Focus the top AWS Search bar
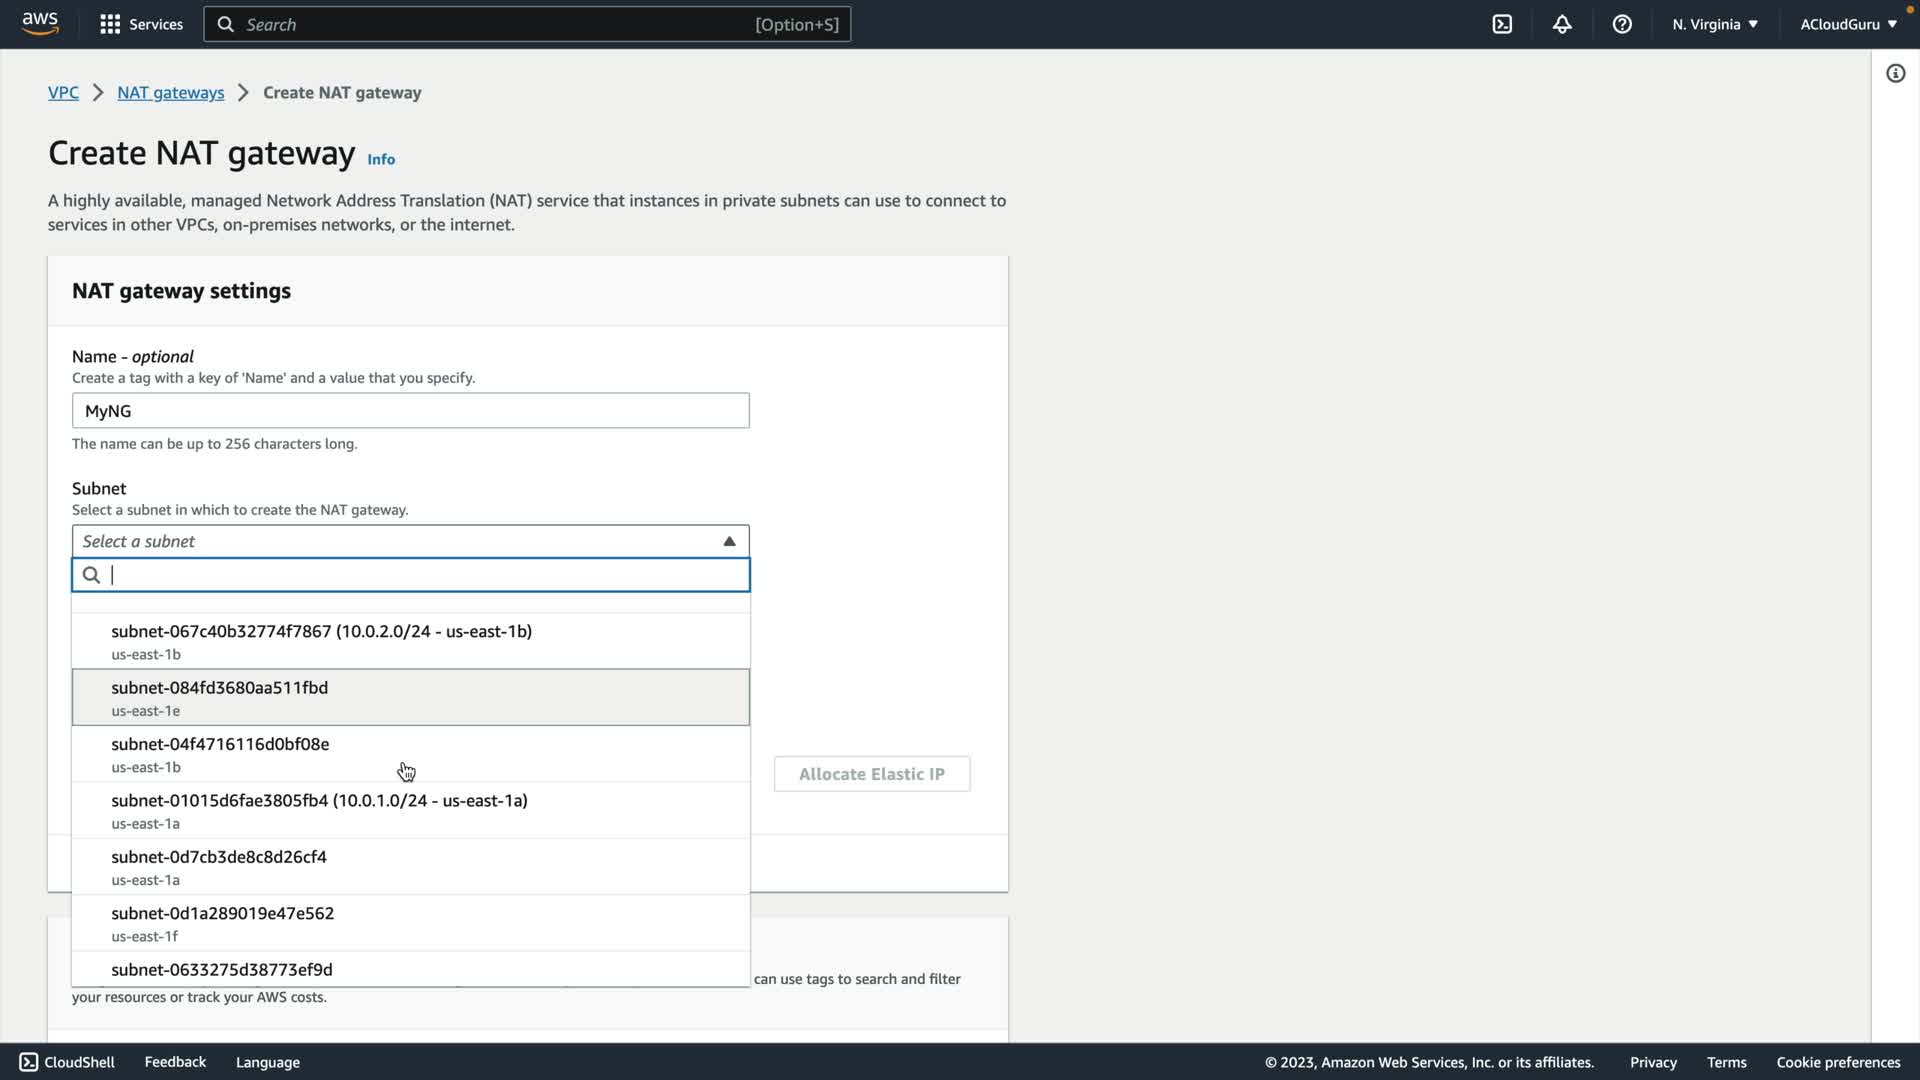 click(x=527, y=24)
